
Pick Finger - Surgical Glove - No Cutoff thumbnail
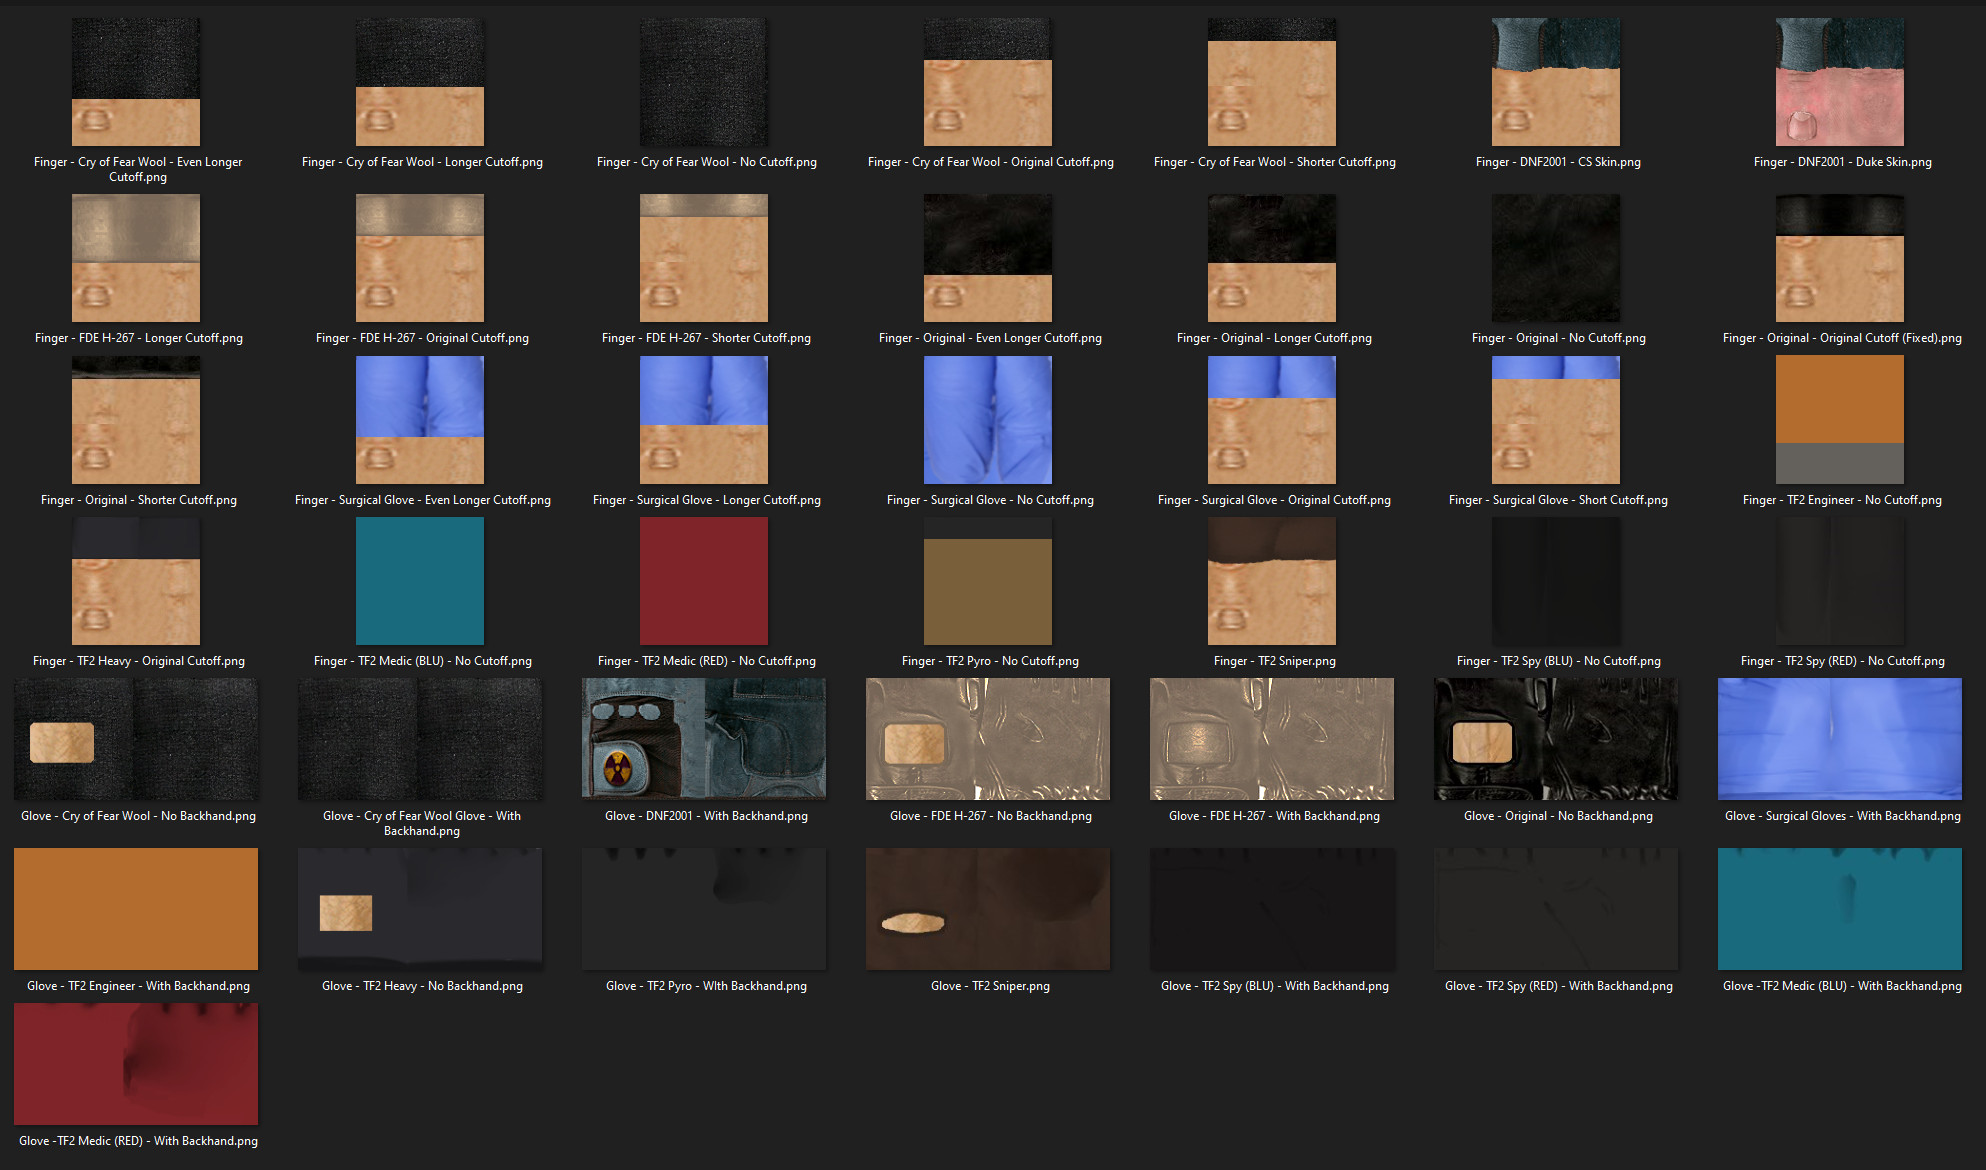[x=988, y=420]
